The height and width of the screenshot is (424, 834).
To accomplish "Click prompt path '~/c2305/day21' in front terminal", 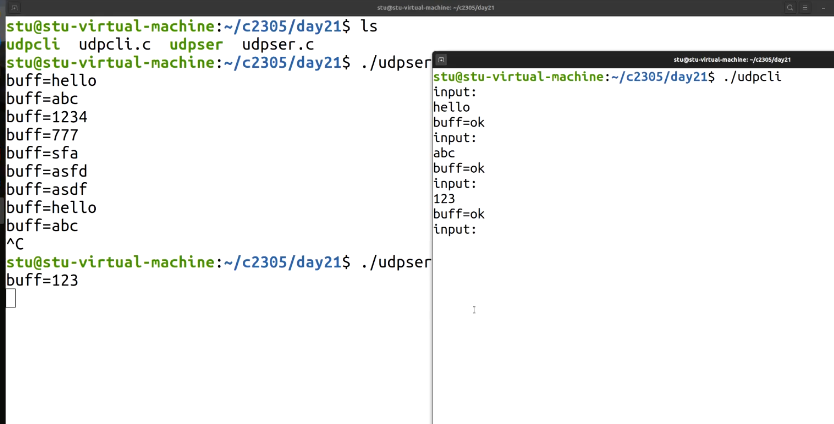I will pos(659,77).
